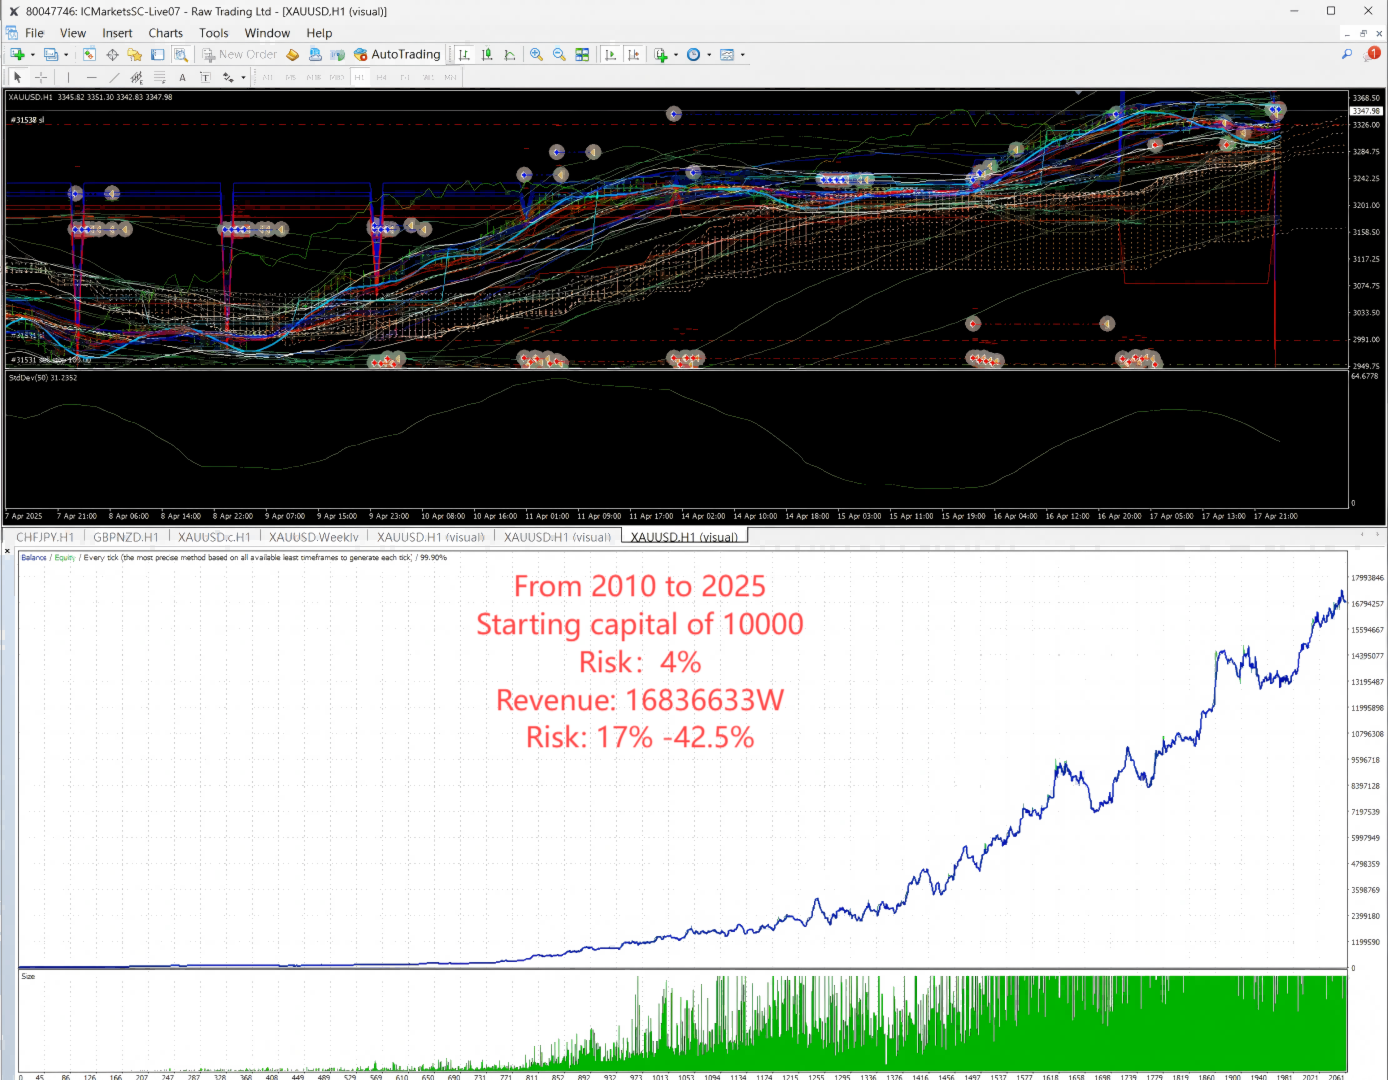Show the Market Watch panel
Viewport: 1388px width, 1080px height.
[89, 55]
